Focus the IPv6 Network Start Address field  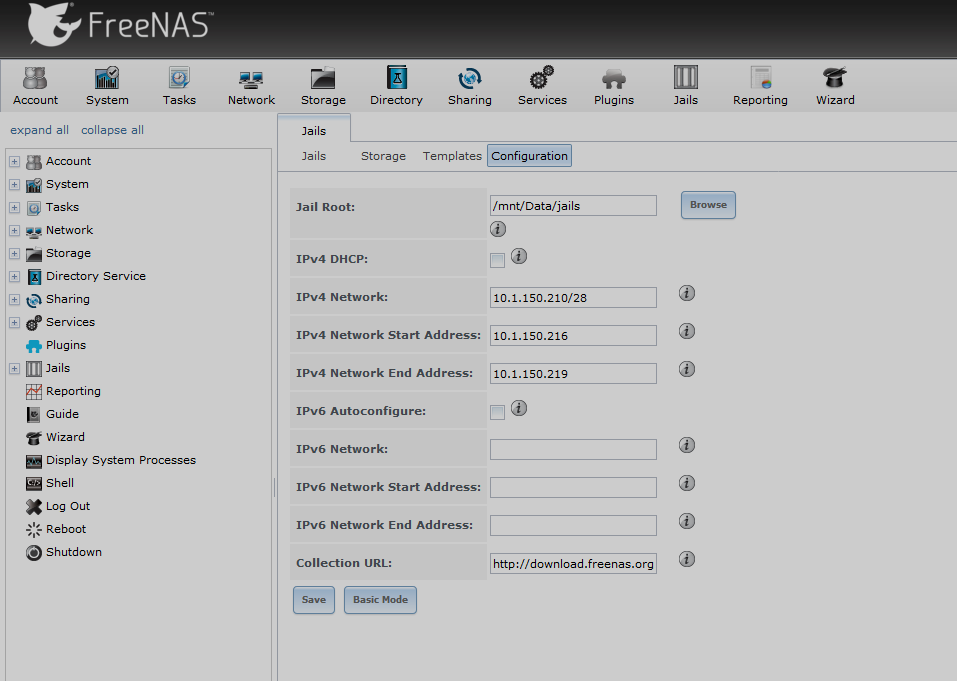pyautogui.click(x=573, y=488)
